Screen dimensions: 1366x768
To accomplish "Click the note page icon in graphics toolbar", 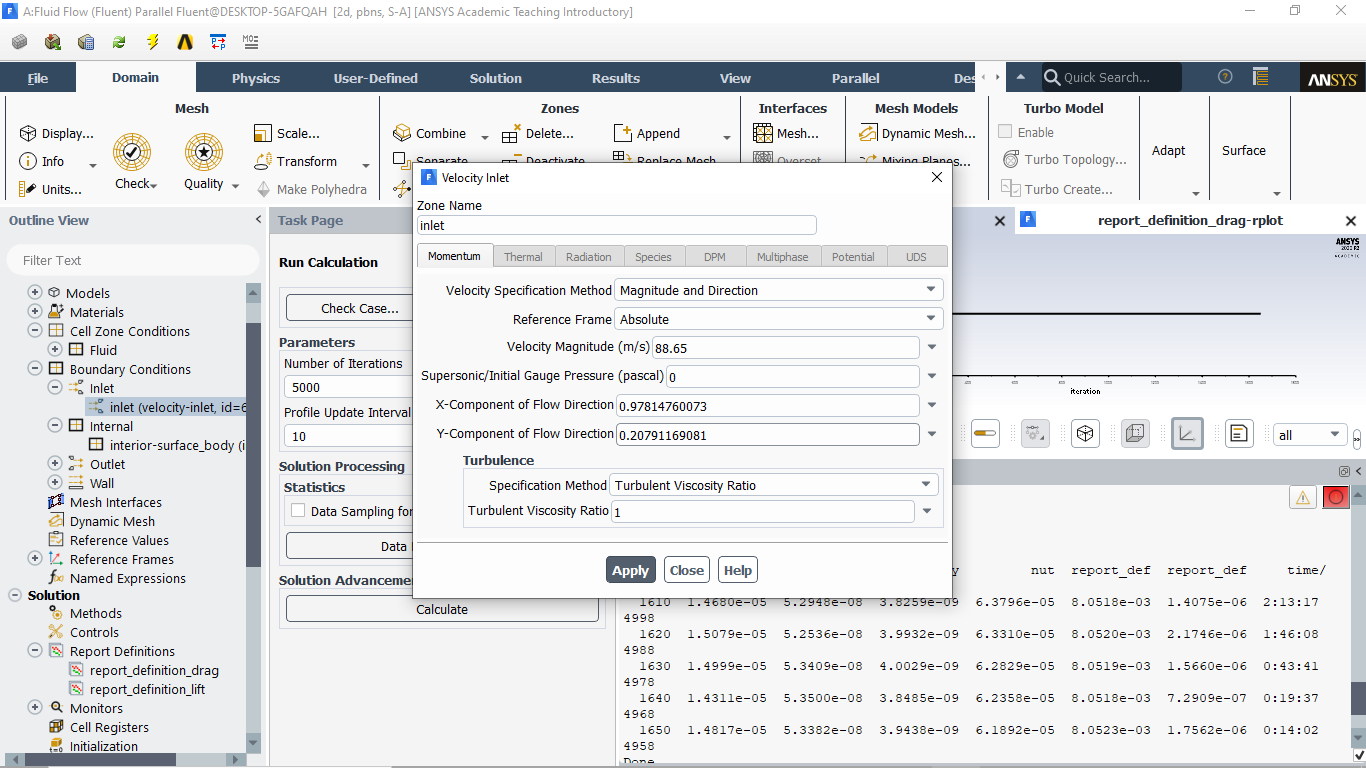I will click(1238, 434).
